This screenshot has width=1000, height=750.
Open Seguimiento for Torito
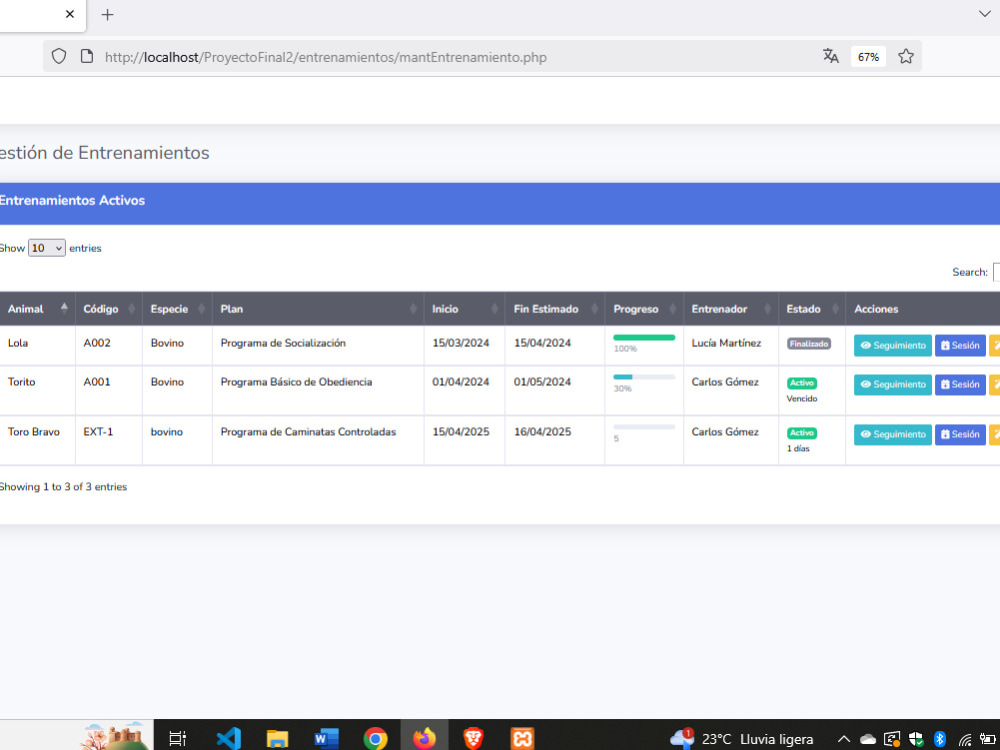(893, 385)
